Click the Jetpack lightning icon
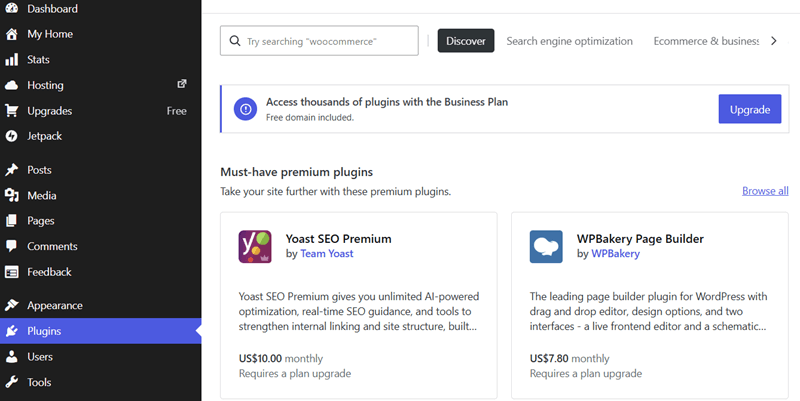Viewport: 800px width, 401px height. pos(11,136)
